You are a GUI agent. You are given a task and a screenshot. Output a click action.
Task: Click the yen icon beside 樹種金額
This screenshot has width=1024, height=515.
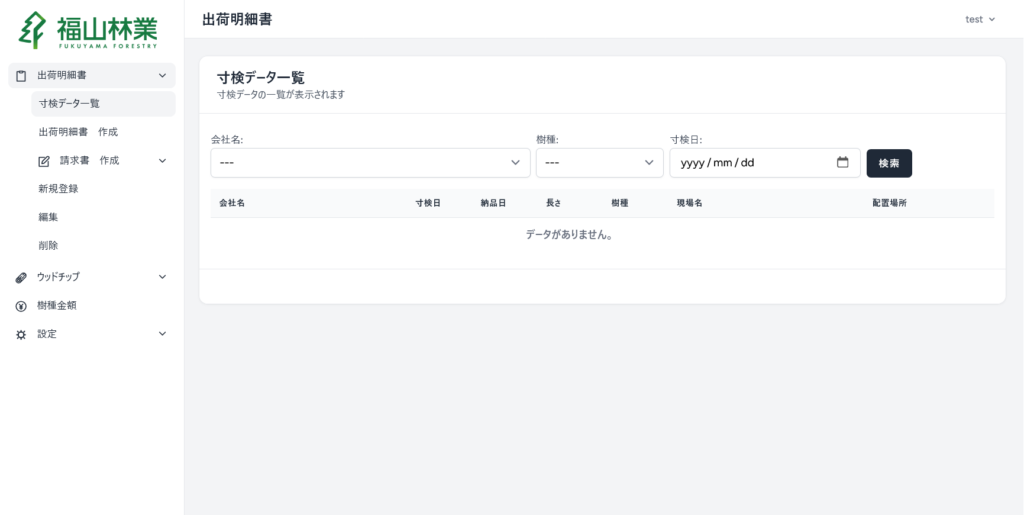point(21,305)
